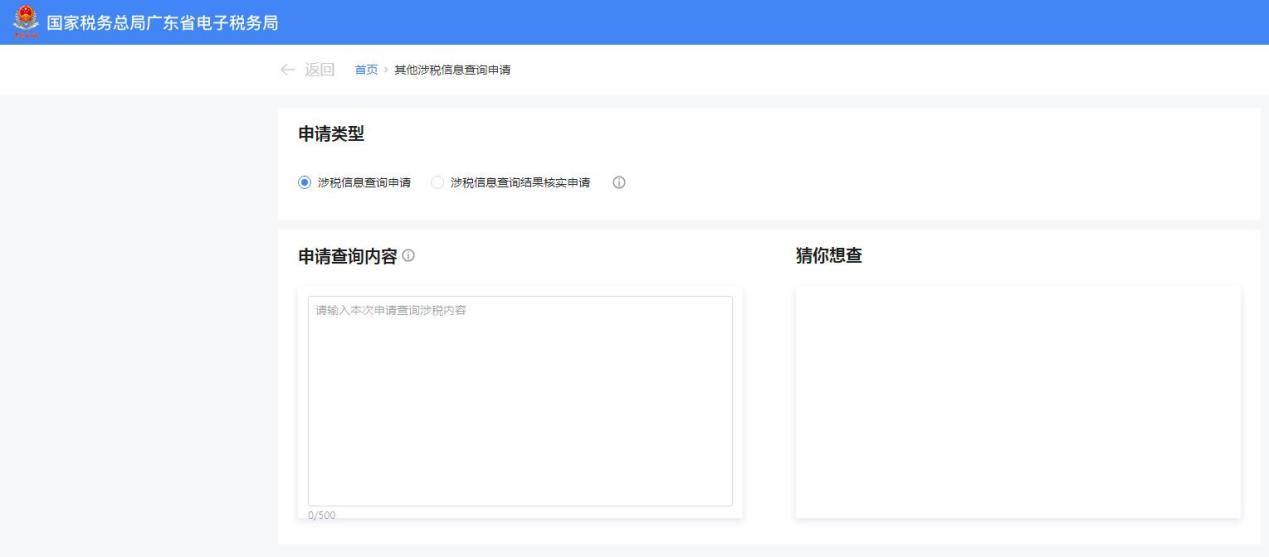Select the 涉税信息查询申请 radio circle

click(x=305, y=183)
